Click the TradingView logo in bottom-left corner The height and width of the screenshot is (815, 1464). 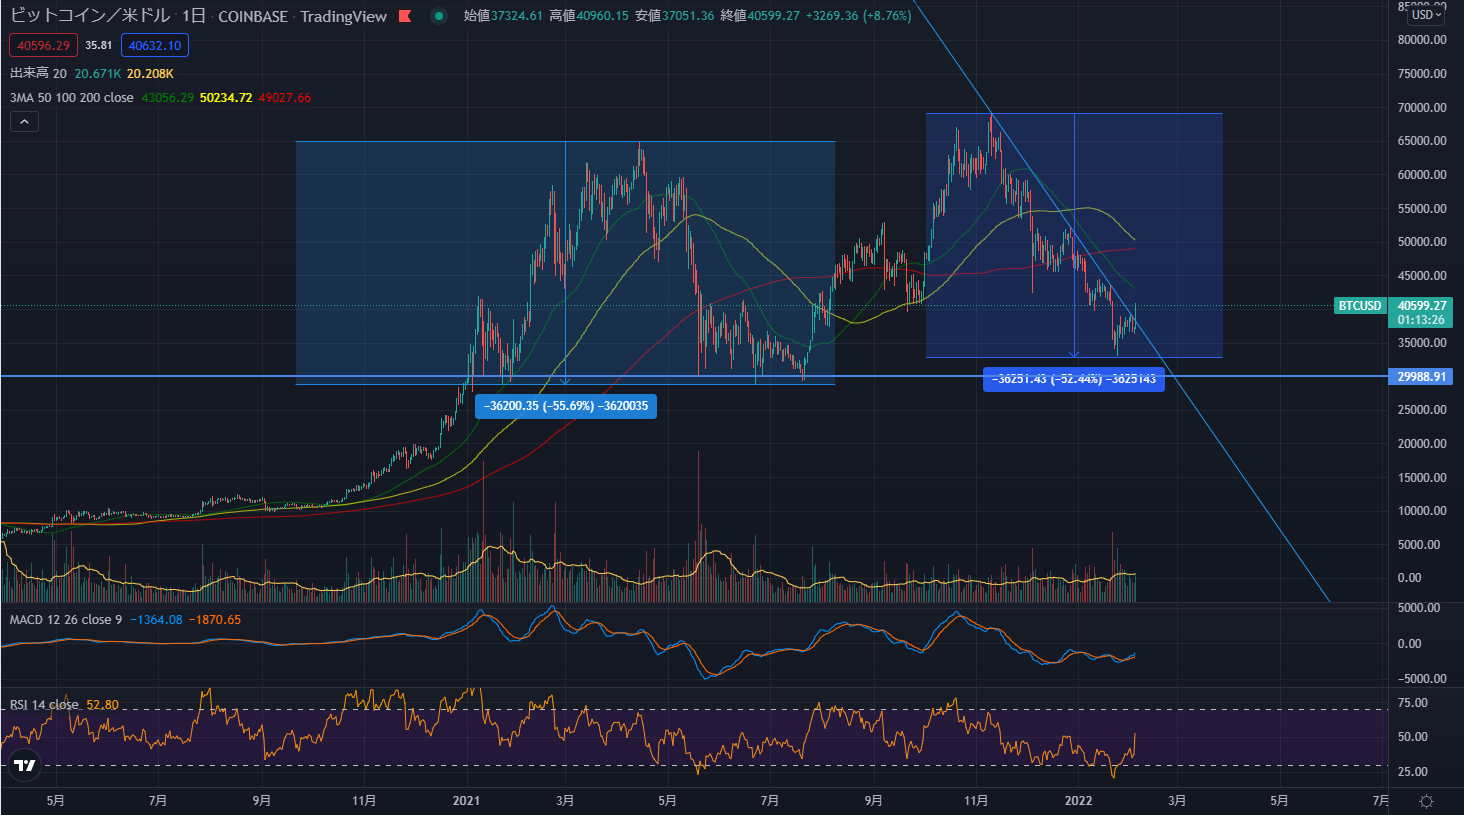pyautogui.click(x=24, y=766)
